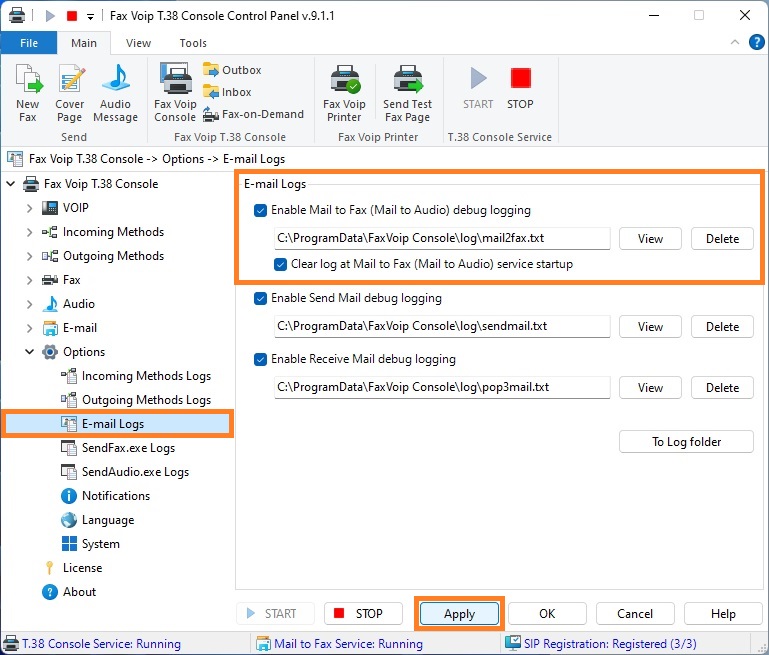Select the Audio Message icon

(116, 93)
